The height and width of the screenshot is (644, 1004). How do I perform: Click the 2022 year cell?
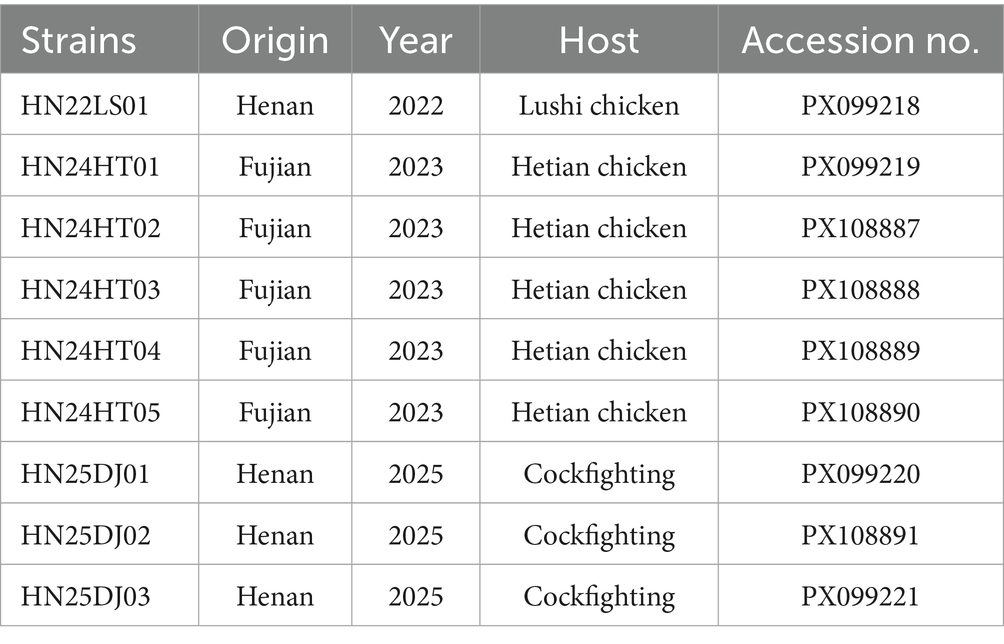(415, 105)
